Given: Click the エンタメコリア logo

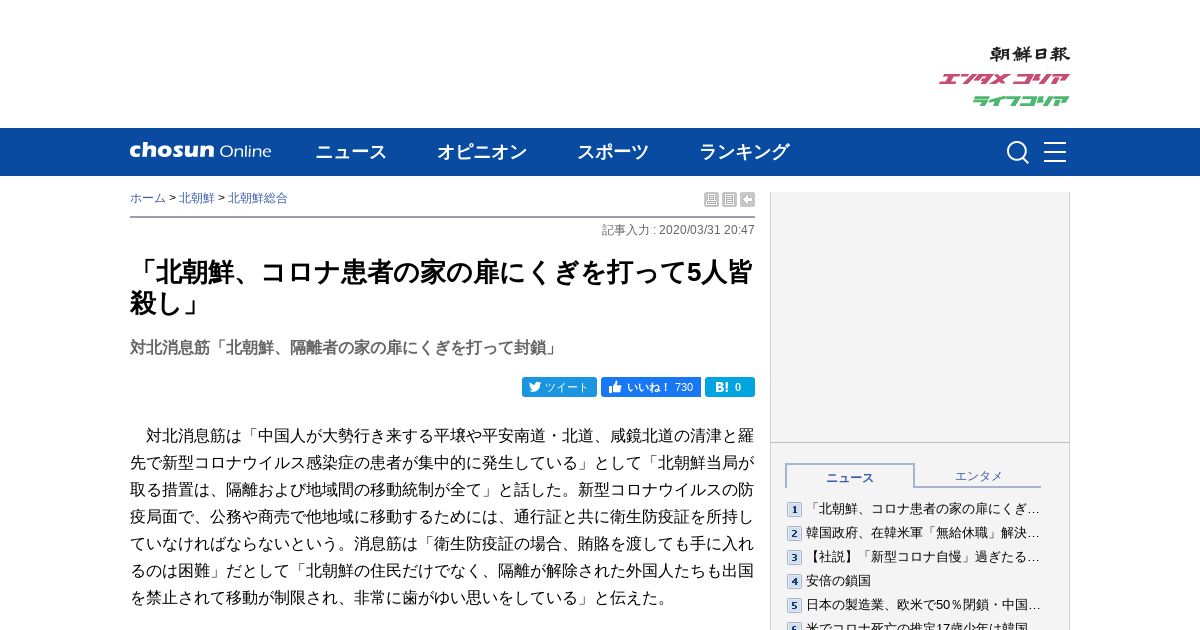Looking at the screenshot, I should click(x=1004, y=79).
